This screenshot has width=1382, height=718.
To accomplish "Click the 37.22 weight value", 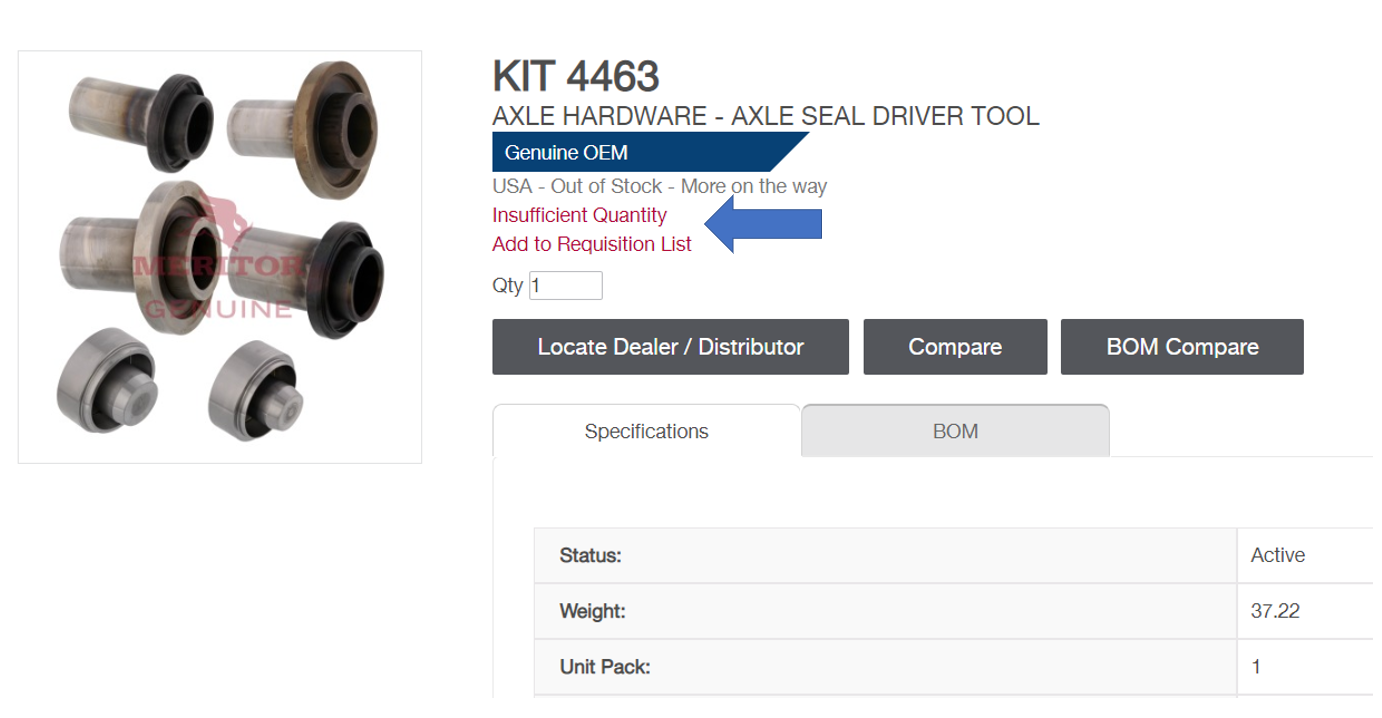I will pyautogui.click(x=1275, y=611).
